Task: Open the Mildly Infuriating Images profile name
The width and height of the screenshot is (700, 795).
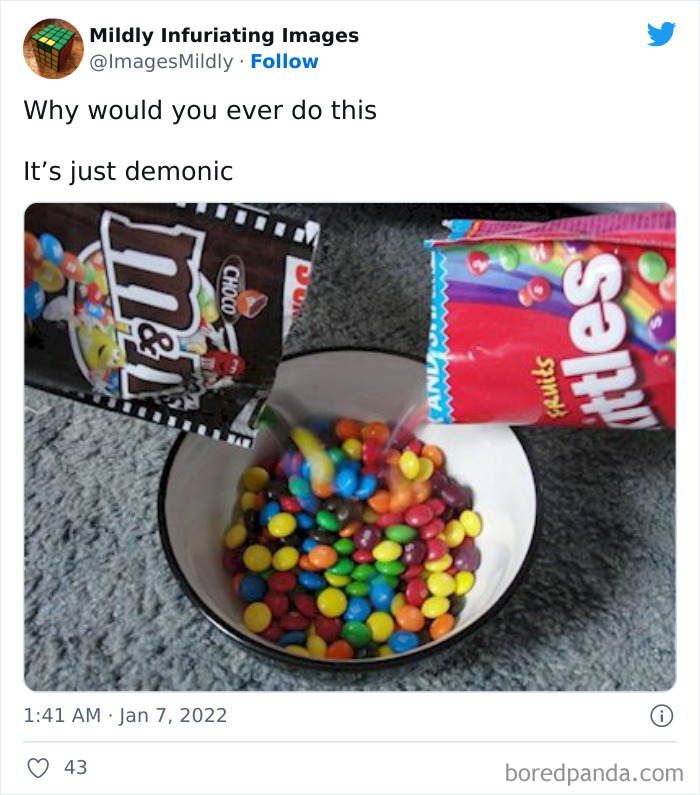Action: pos(224,36)
